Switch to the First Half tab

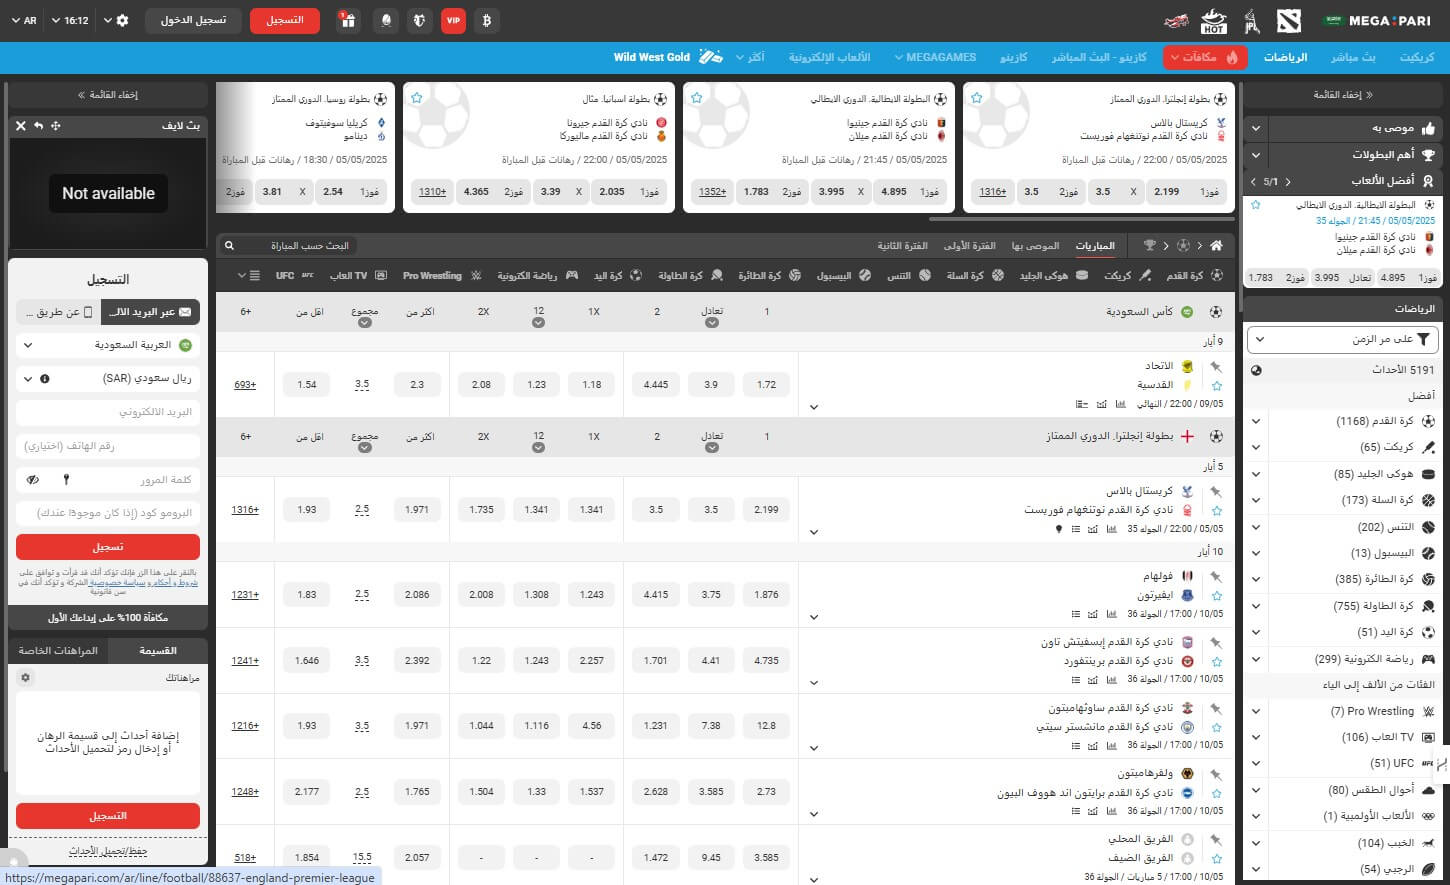point(970,245)
